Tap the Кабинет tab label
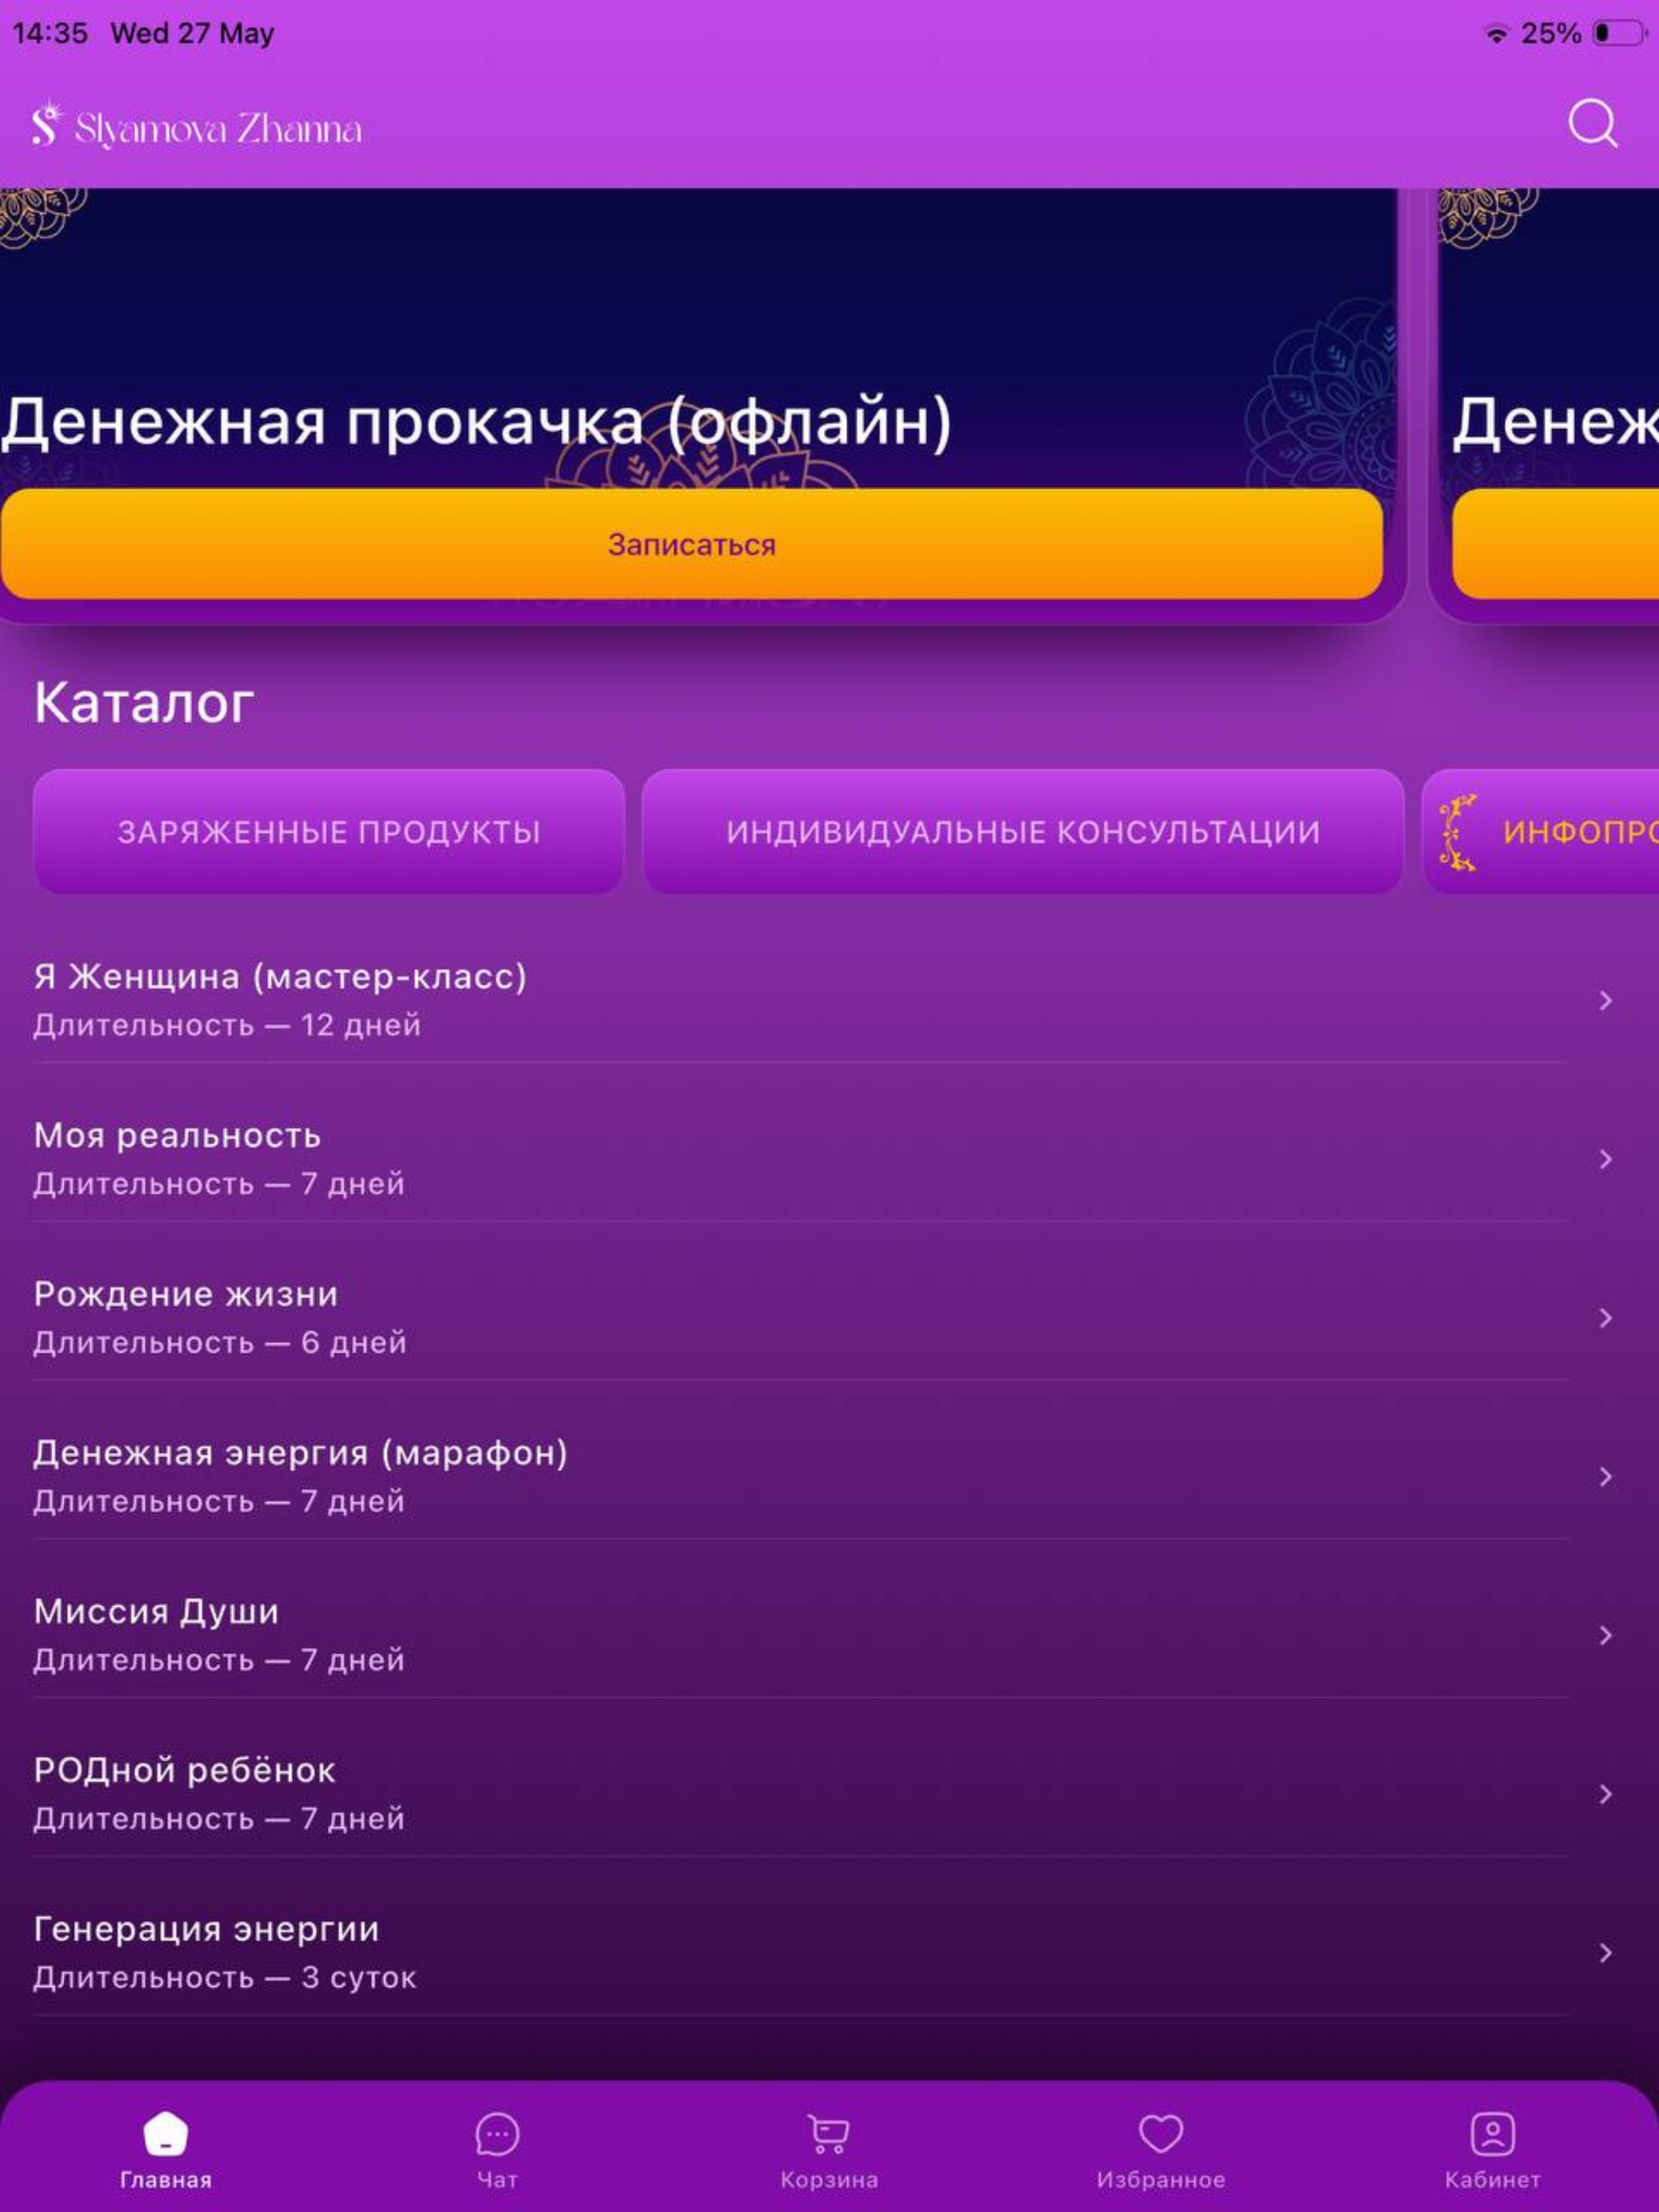1659x2212 pixels. point(1492,2180)
